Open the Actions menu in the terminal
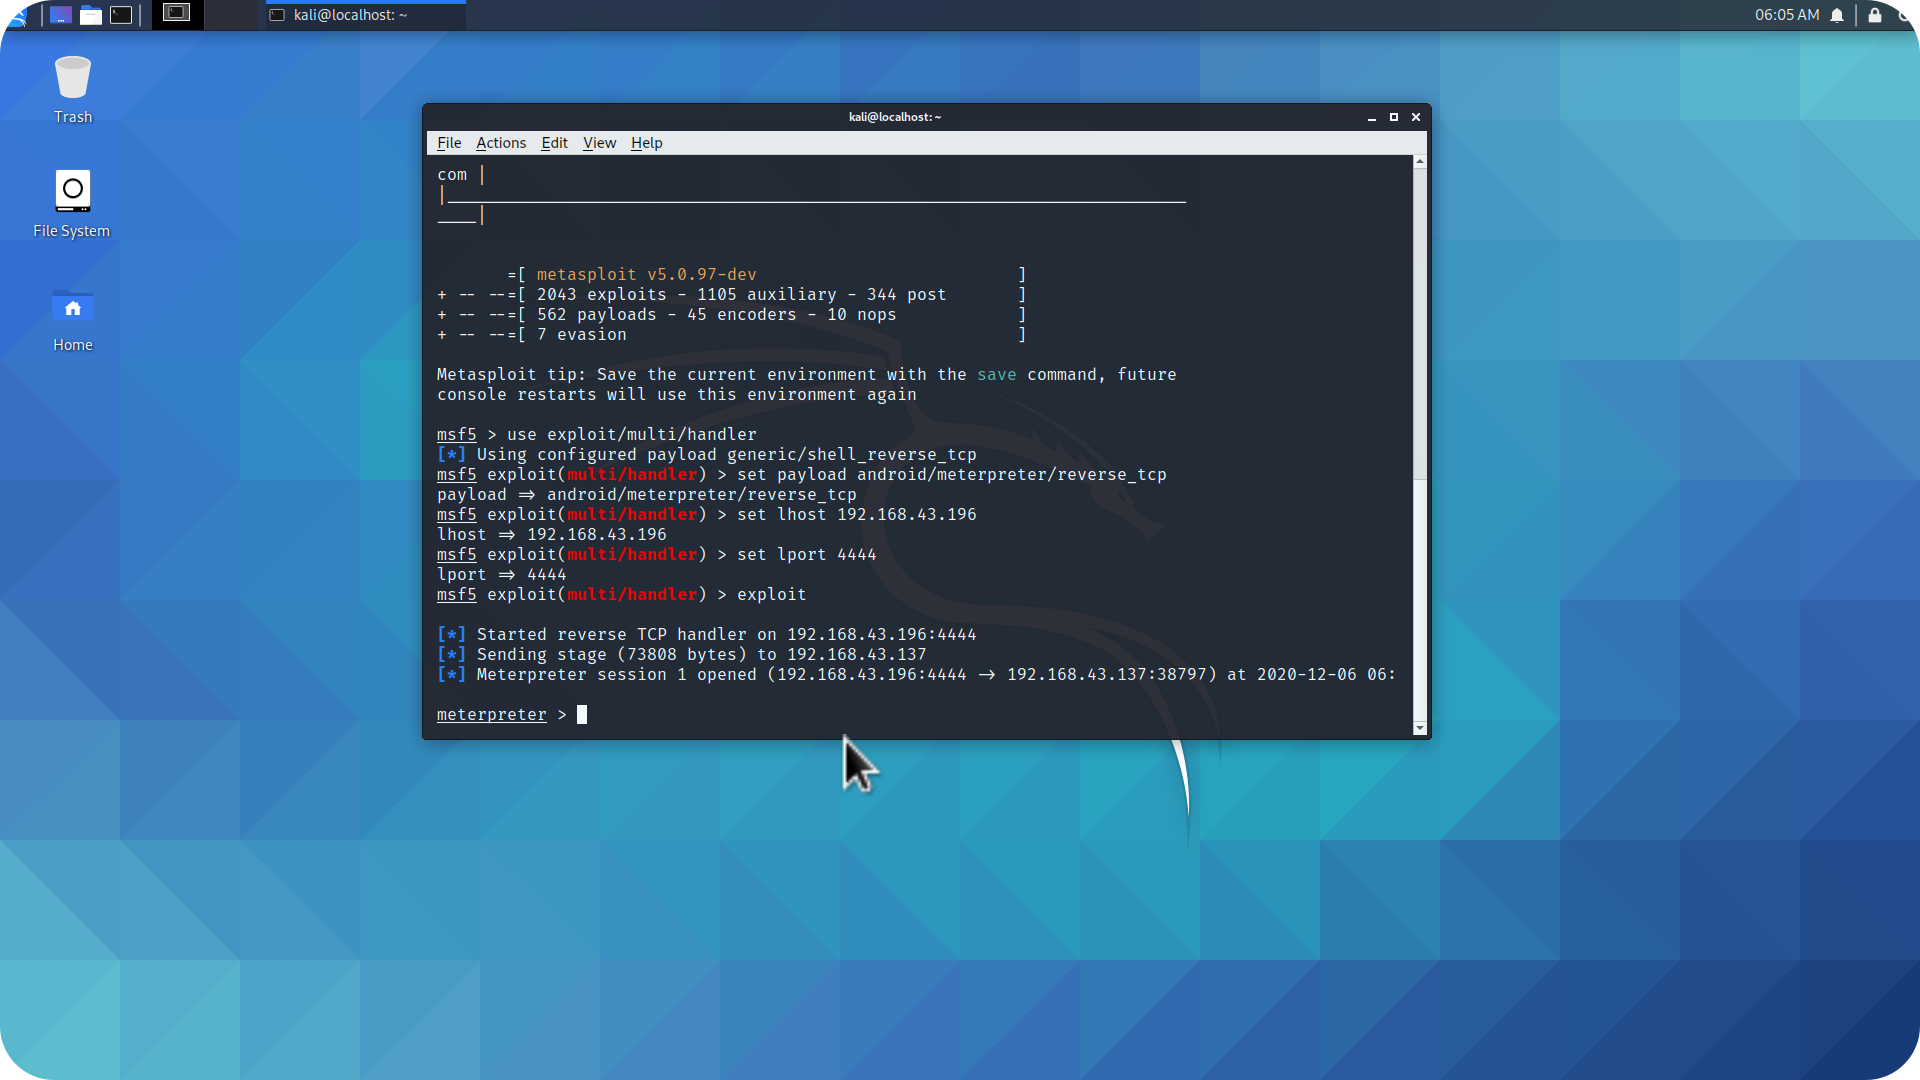 point(501,143)
